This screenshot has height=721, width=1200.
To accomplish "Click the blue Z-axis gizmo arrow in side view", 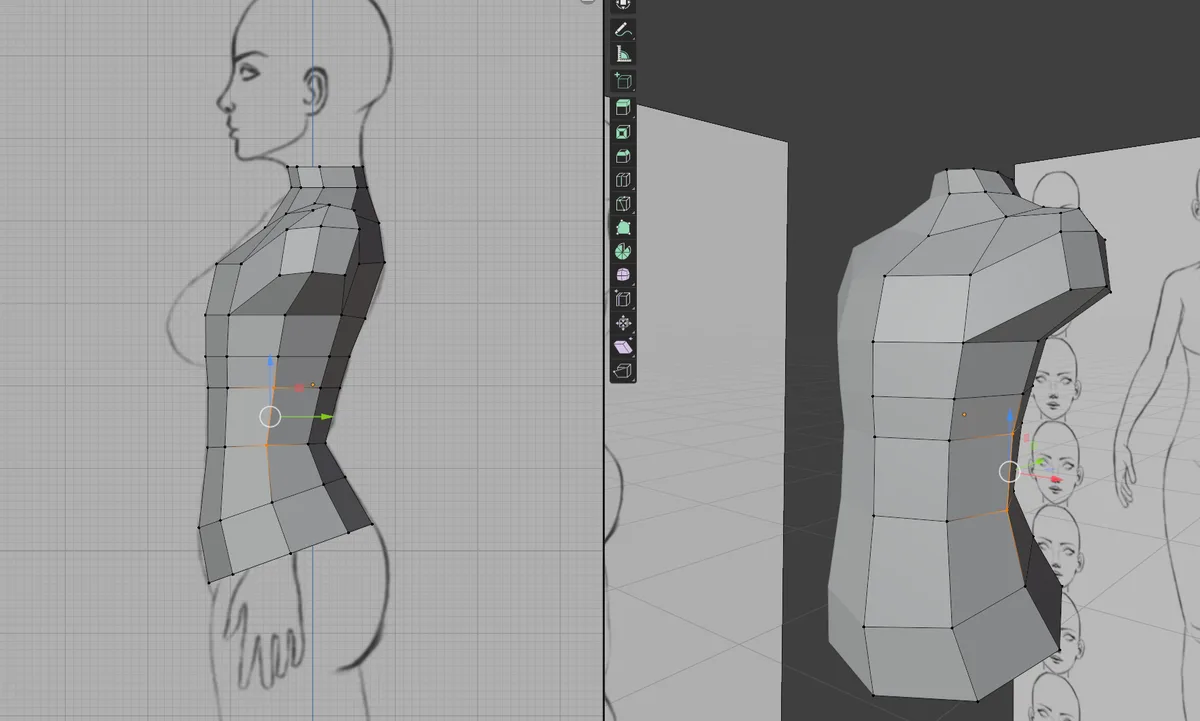I will point(270,361).
